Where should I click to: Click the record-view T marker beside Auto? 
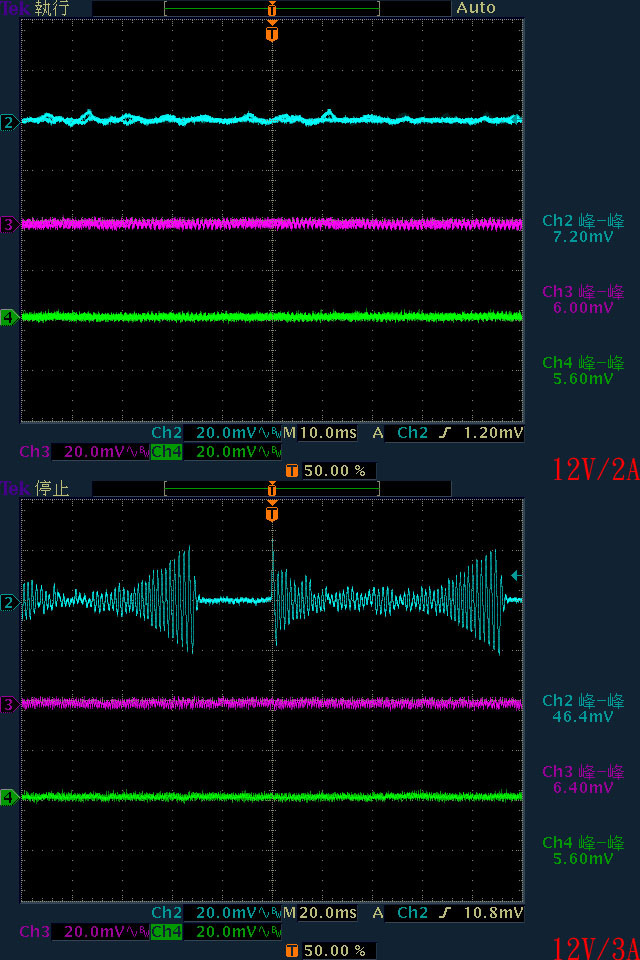pos(272,8)
